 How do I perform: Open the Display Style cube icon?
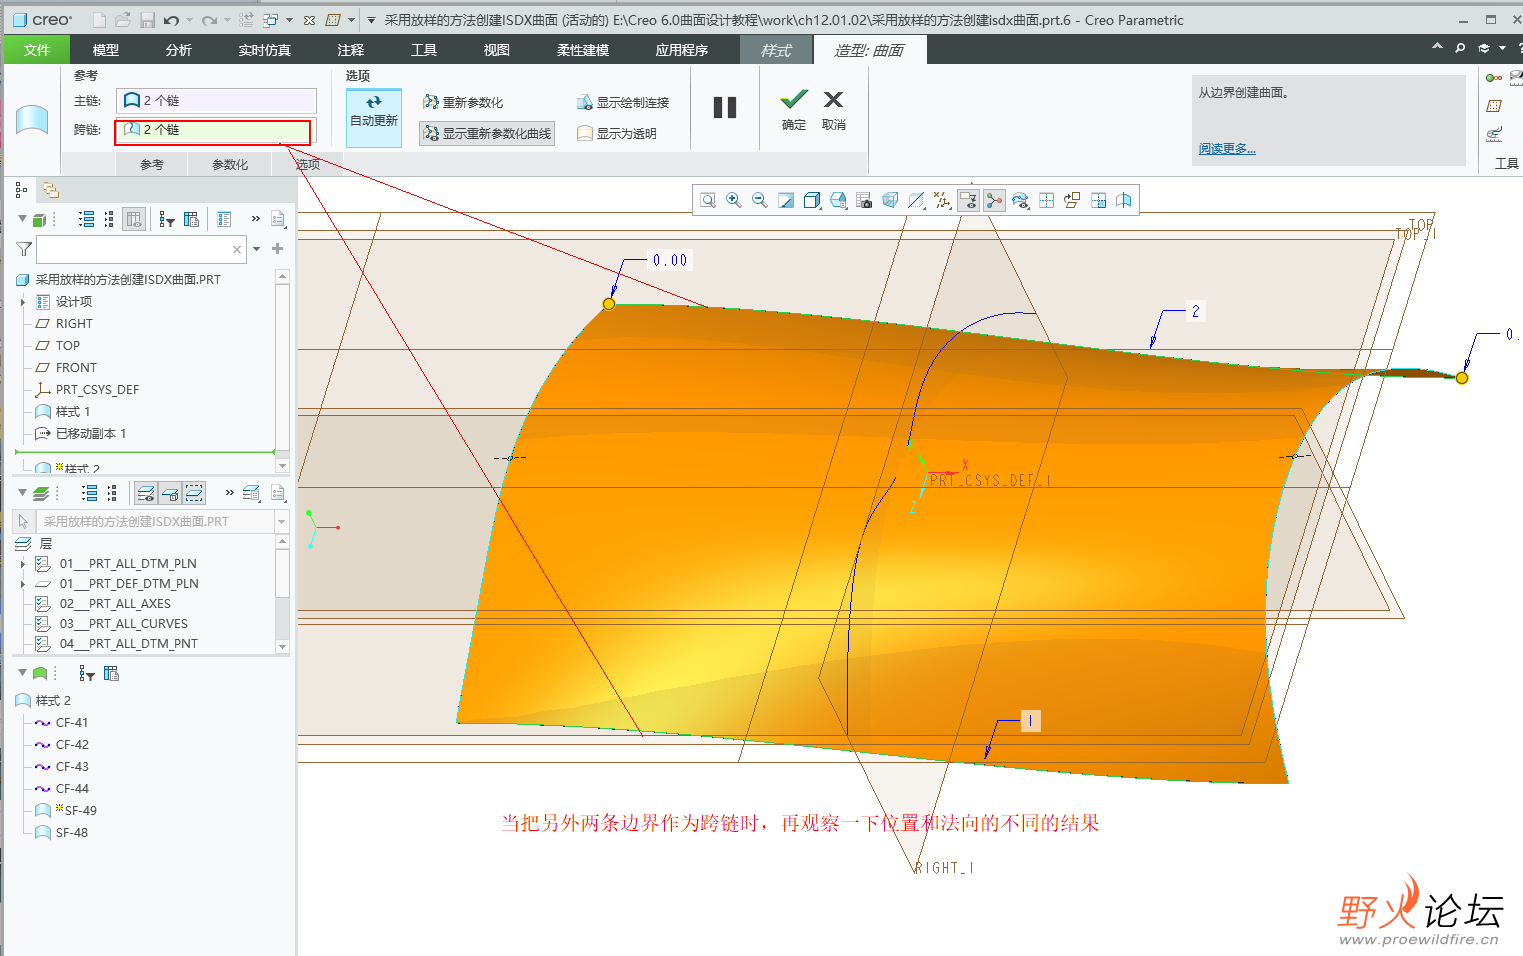812,200
